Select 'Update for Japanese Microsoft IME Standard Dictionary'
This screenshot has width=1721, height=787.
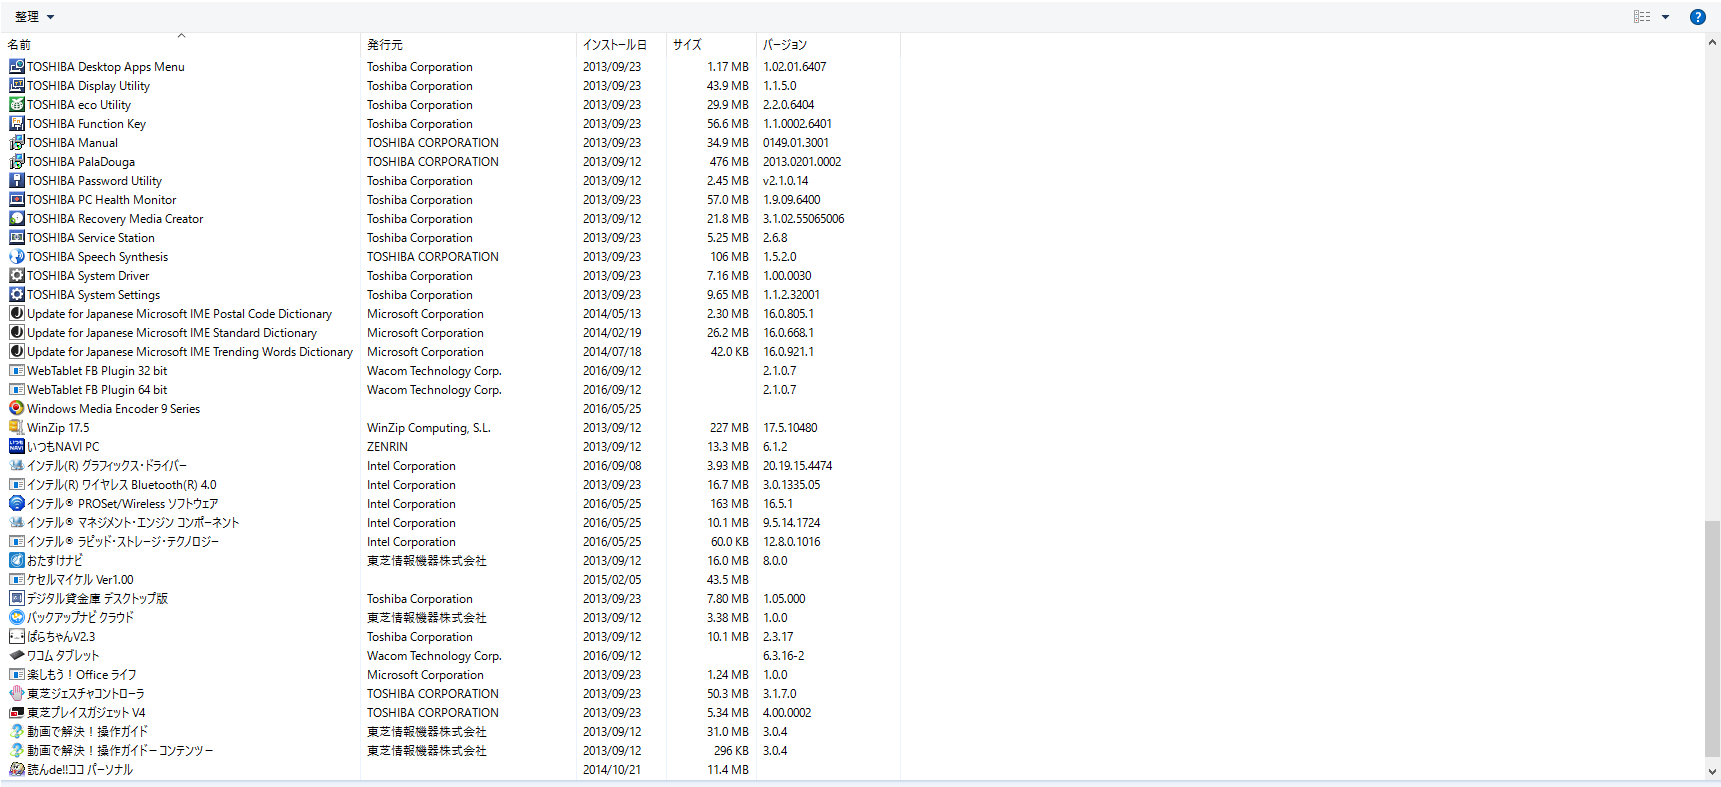(x=172, y=333)
